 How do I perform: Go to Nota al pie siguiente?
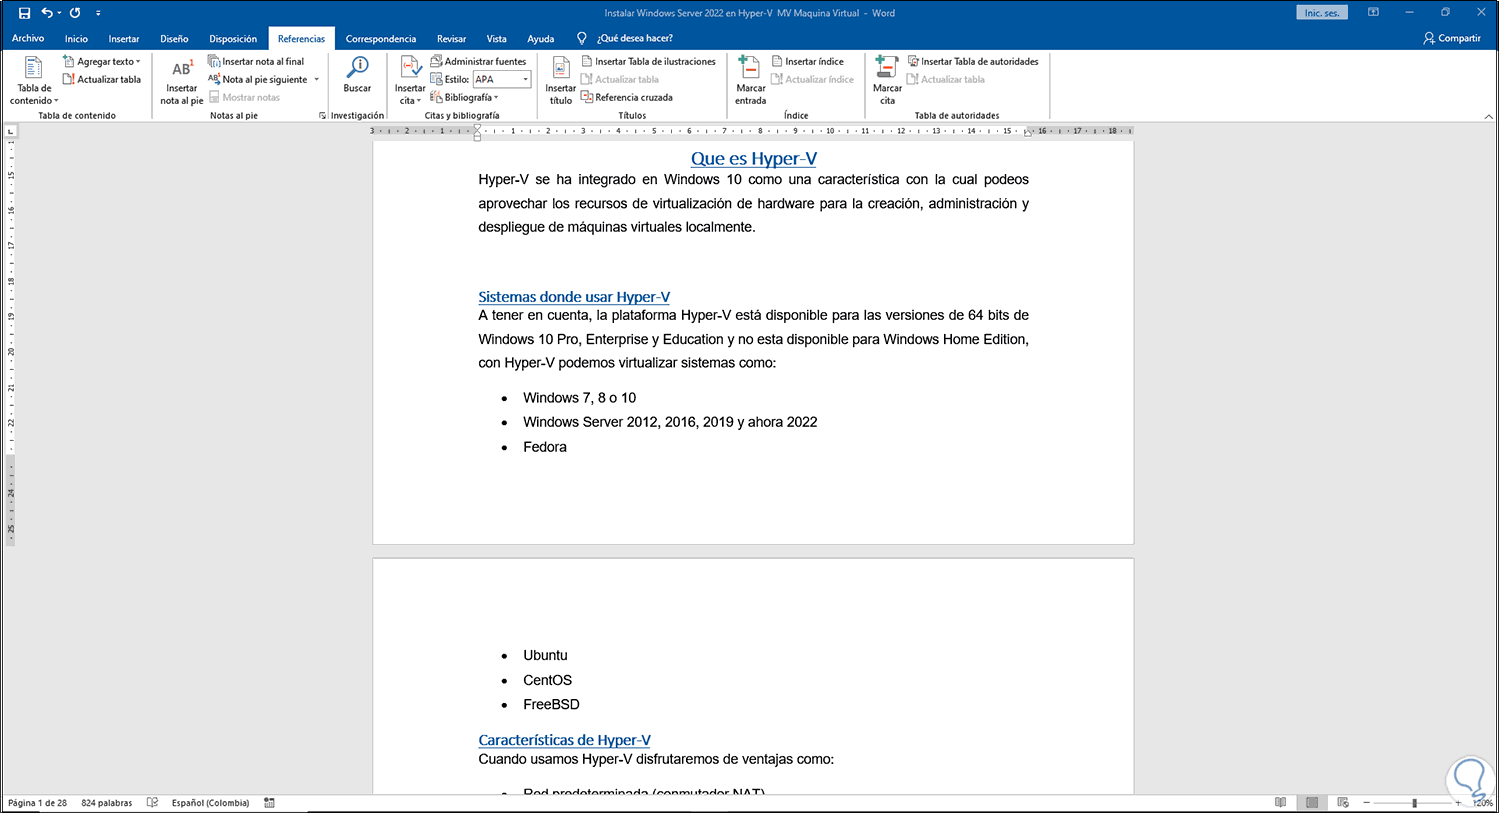258,79
